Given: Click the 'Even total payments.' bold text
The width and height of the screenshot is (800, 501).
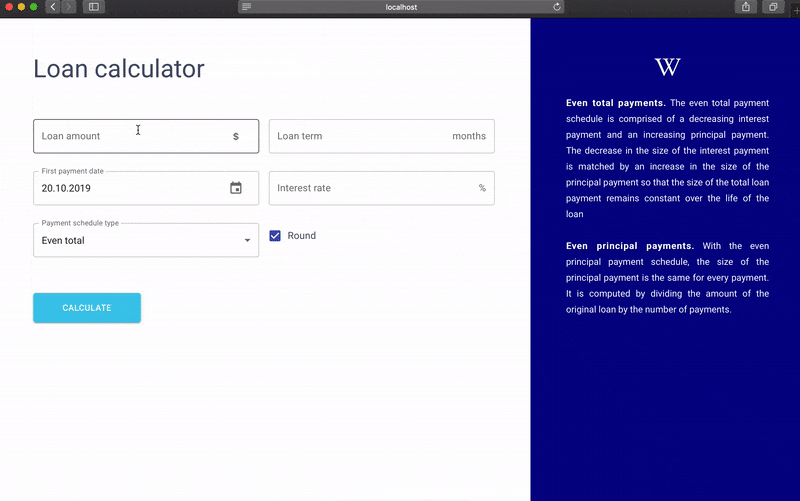Looking at the screenshot, I should [616, 103].
